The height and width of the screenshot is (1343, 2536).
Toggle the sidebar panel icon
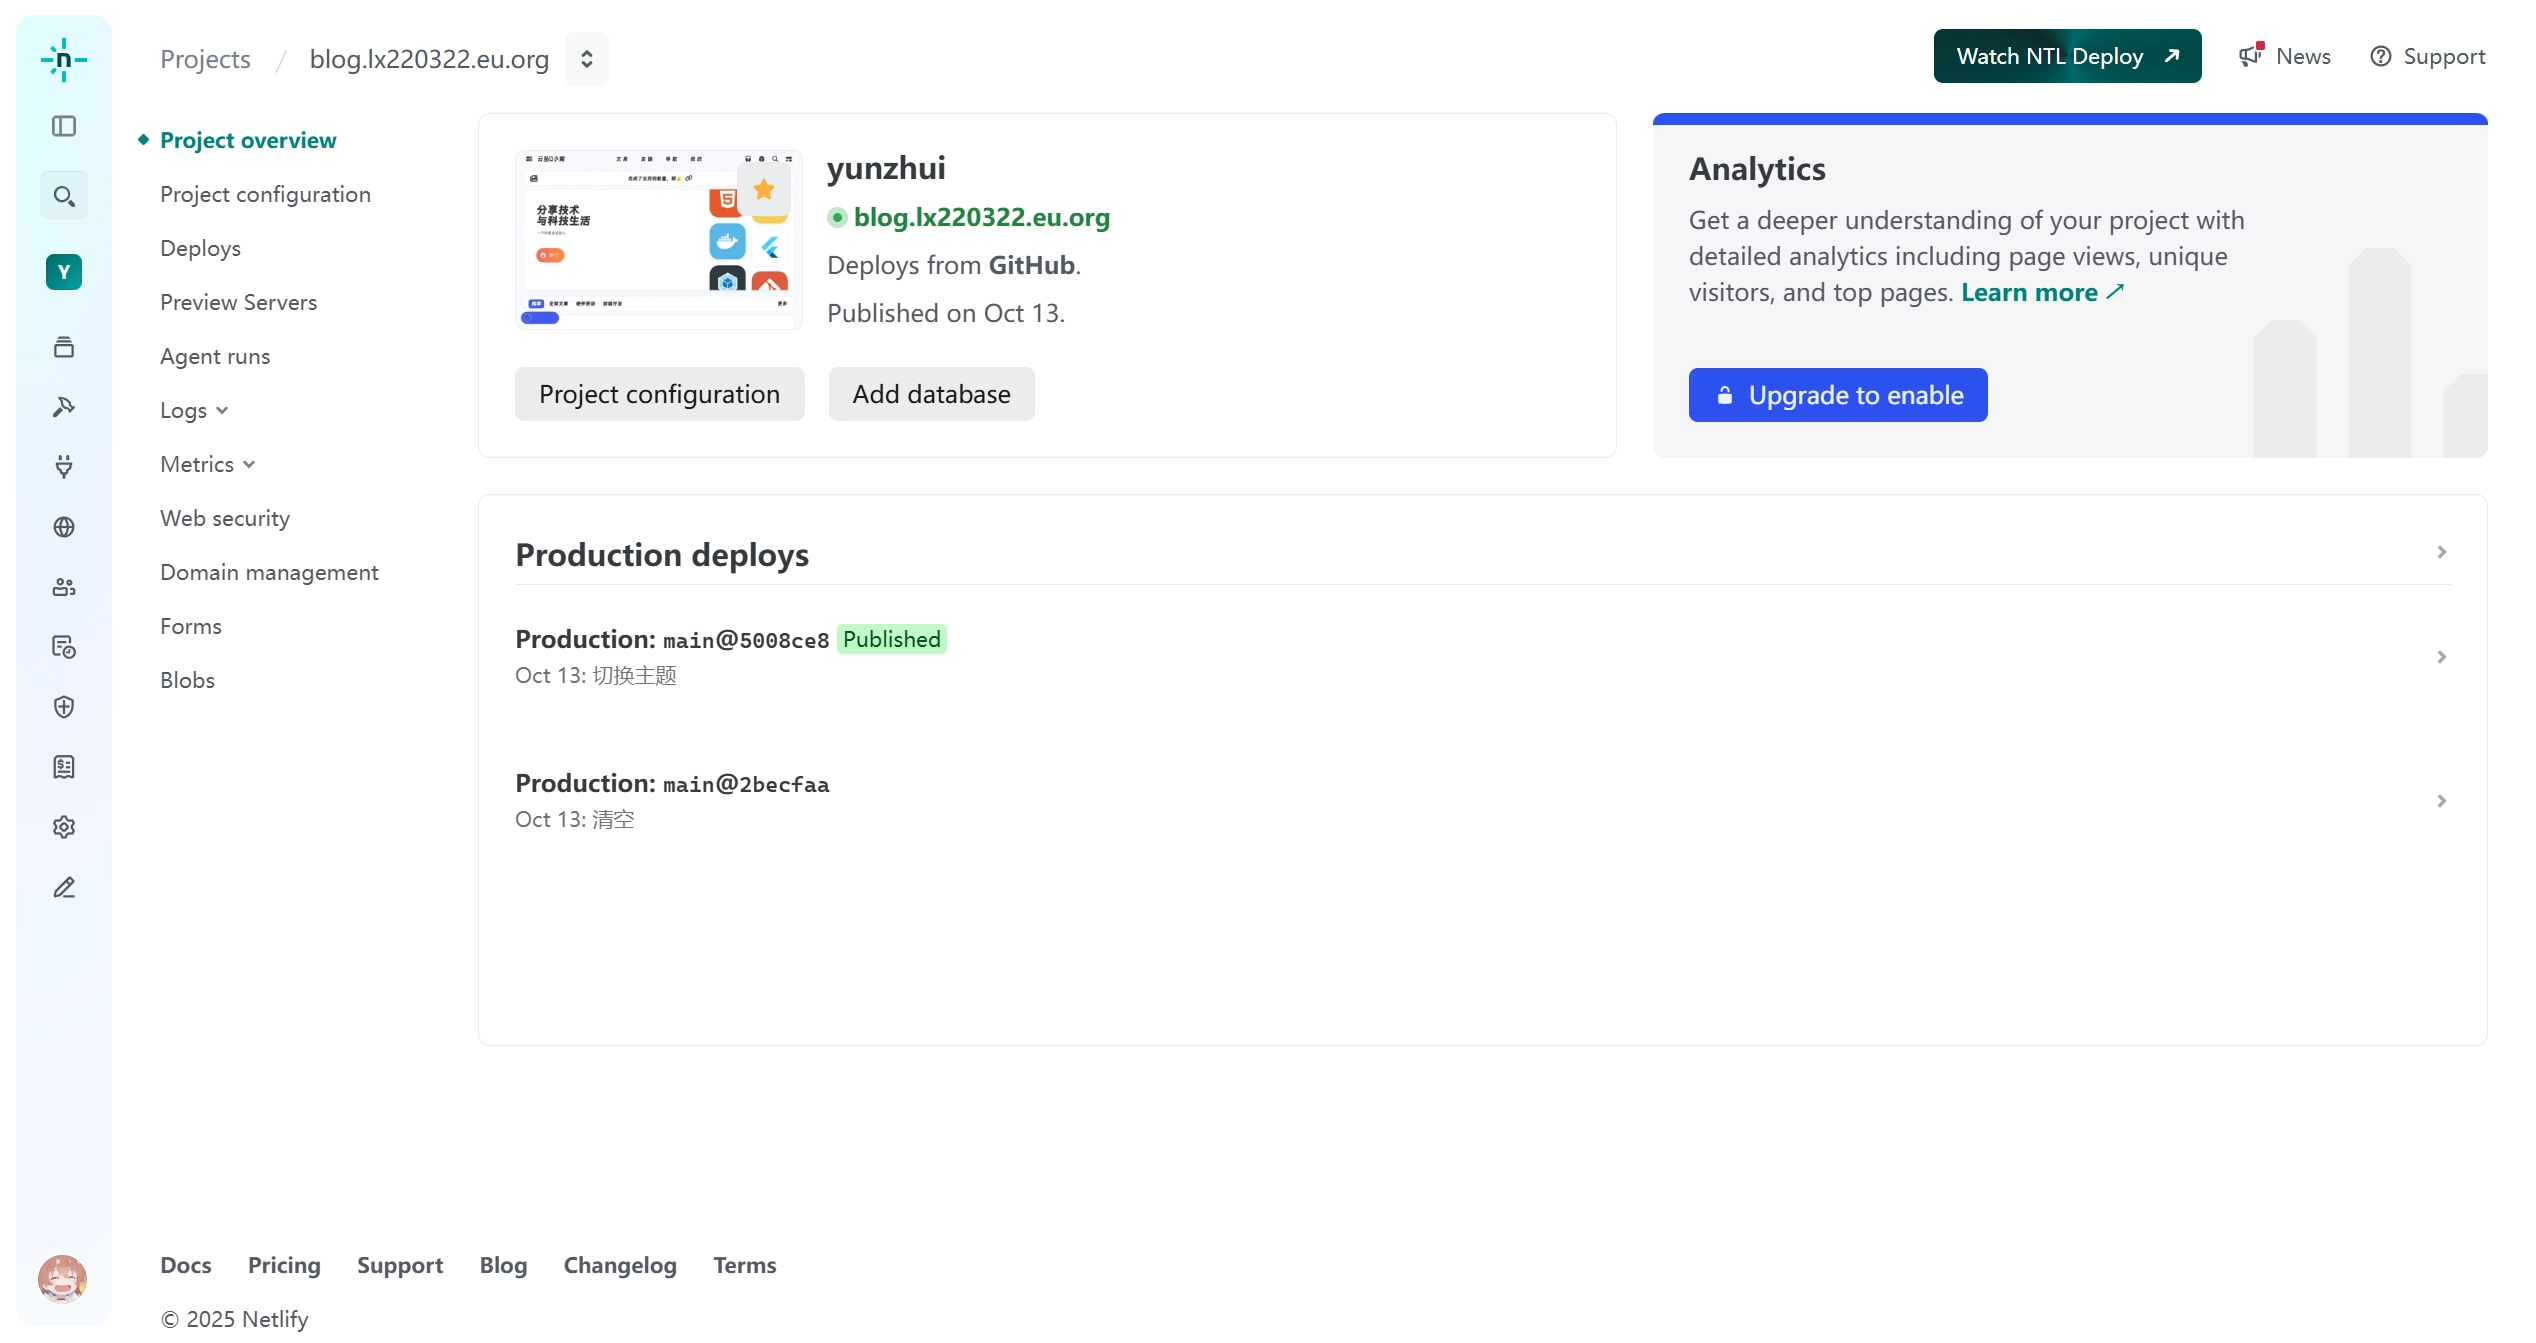tap(64, 126)
